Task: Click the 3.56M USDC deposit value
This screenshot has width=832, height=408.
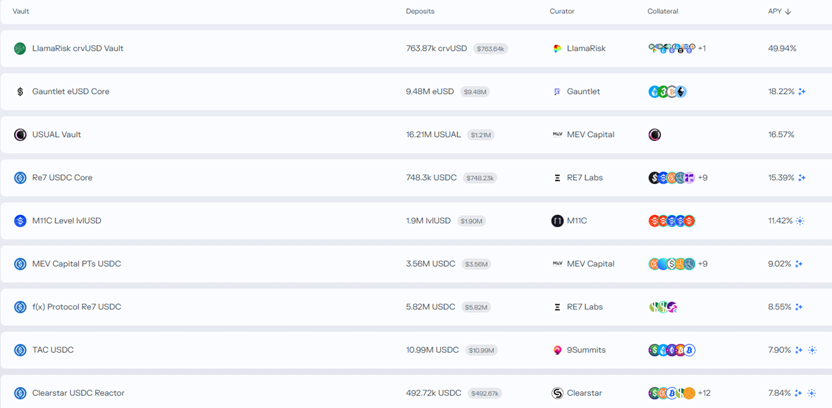Action: [430, 264]
